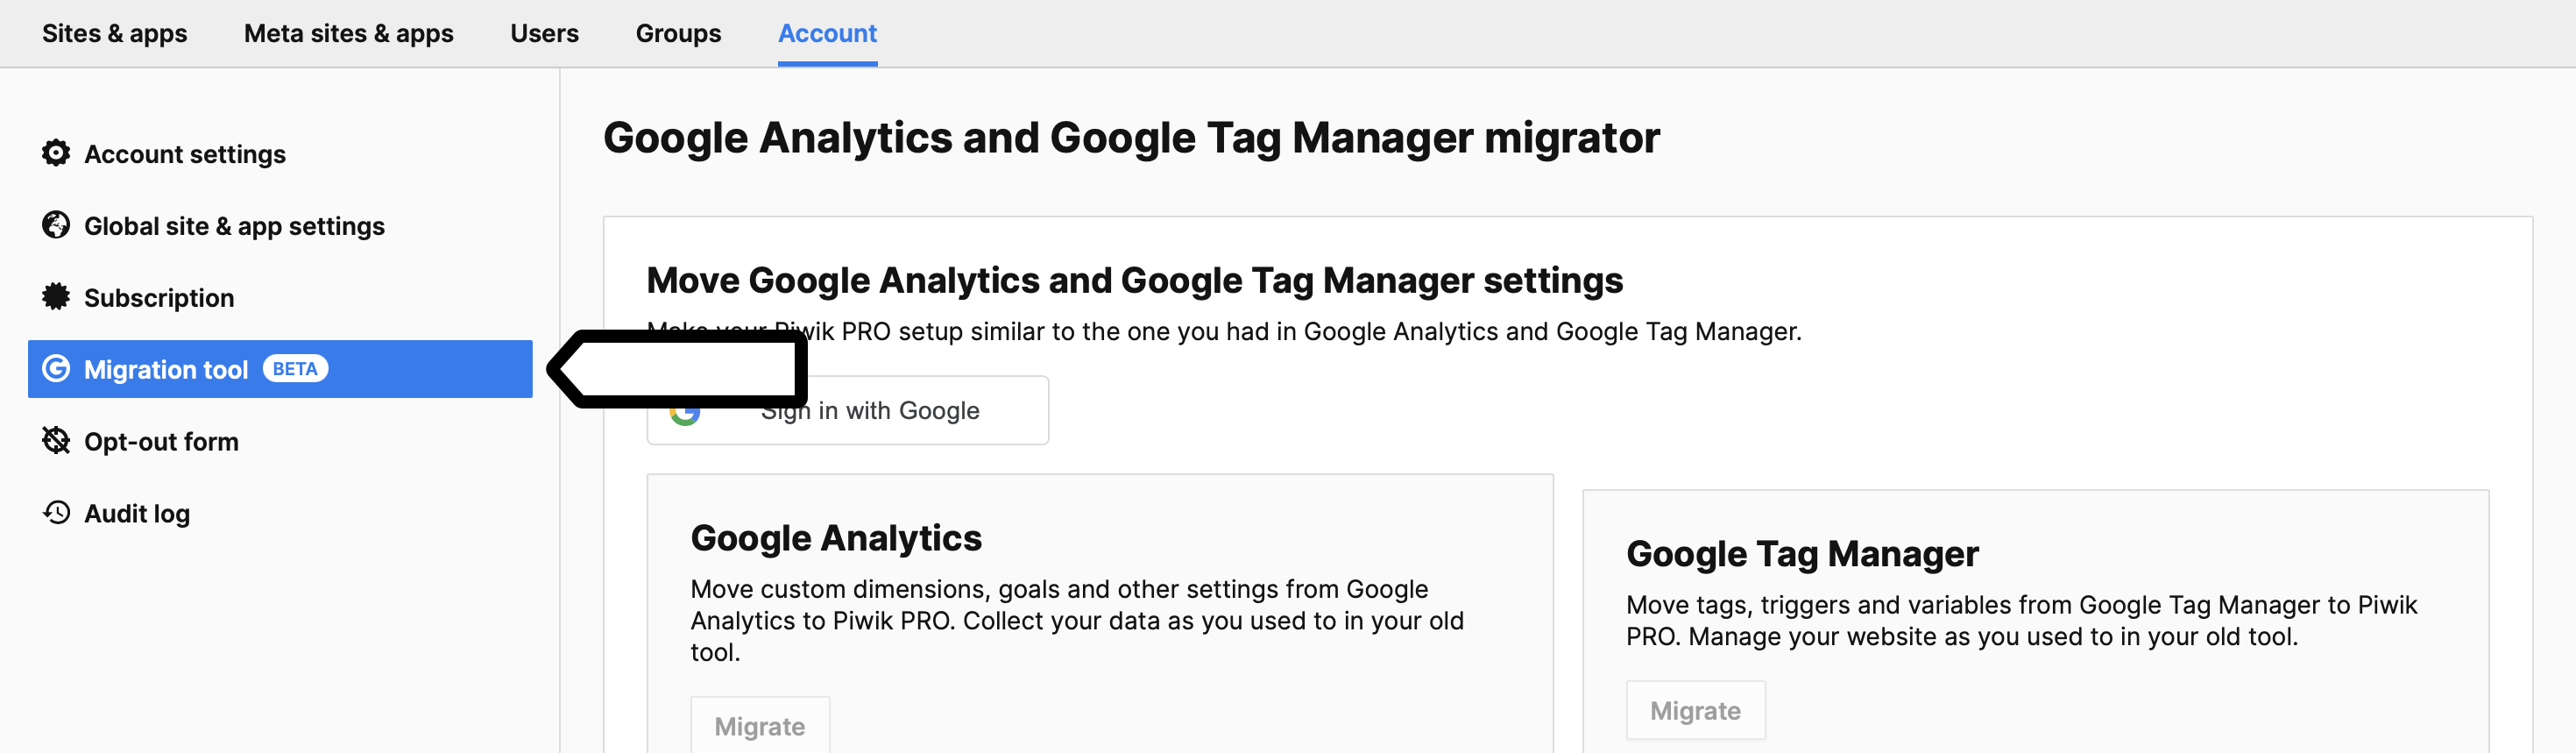Click the page title 'Google Analytics and Google Tag Manager migrator'
Screen dimensions: 2576x753
tap(1131, 138)
